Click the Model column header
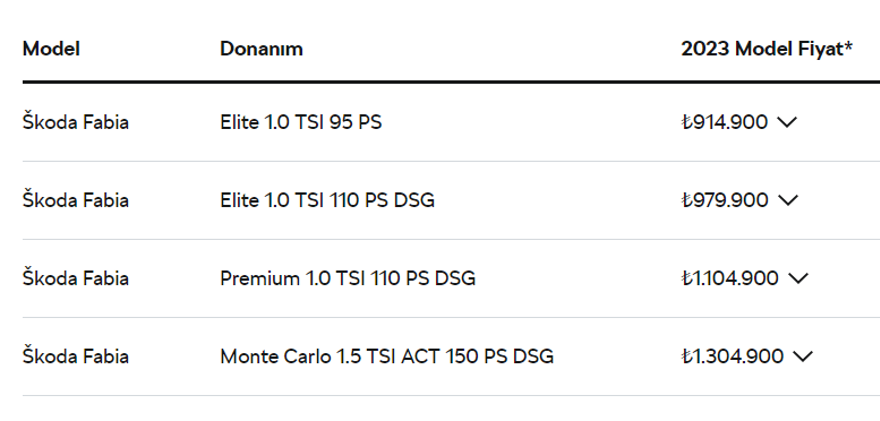The height and width of the screenshot is (421, 880). pos(51,48)
